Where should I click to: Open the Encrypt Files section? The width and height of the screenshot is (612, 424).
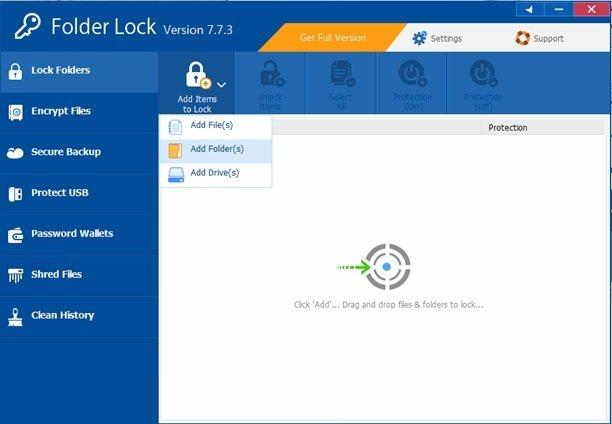pyautogui.click(x=79, y=112)
